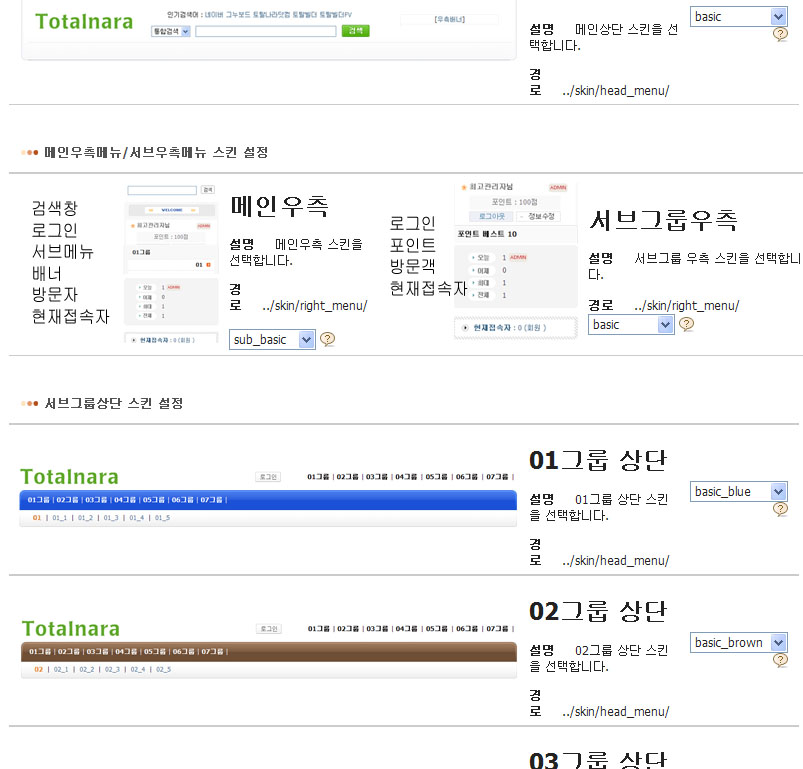Click help icon under main header skin dropdown
This screenshot has height=769, width=803.
click(x=780, y=35)
